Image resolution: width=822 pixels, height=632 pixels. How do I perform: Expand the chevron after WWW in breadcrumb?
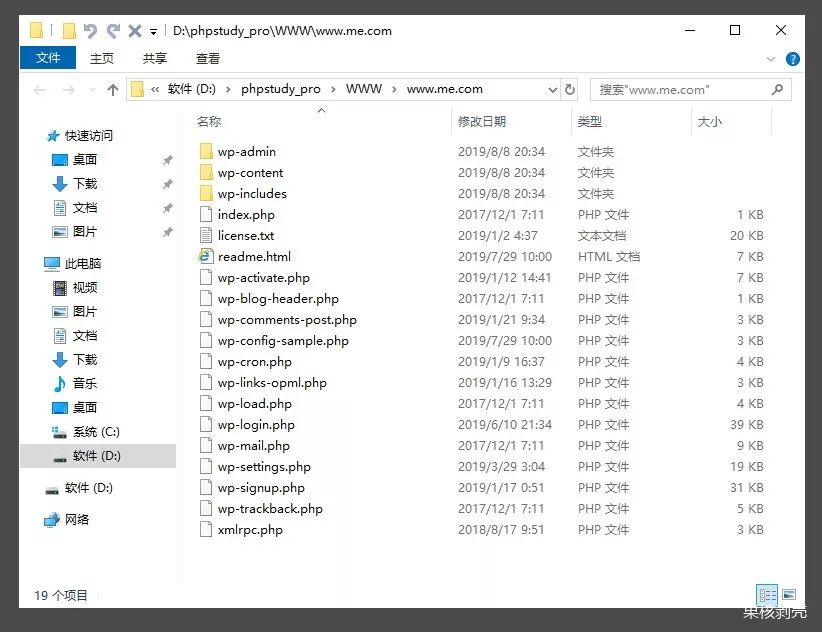coord(394,90)
